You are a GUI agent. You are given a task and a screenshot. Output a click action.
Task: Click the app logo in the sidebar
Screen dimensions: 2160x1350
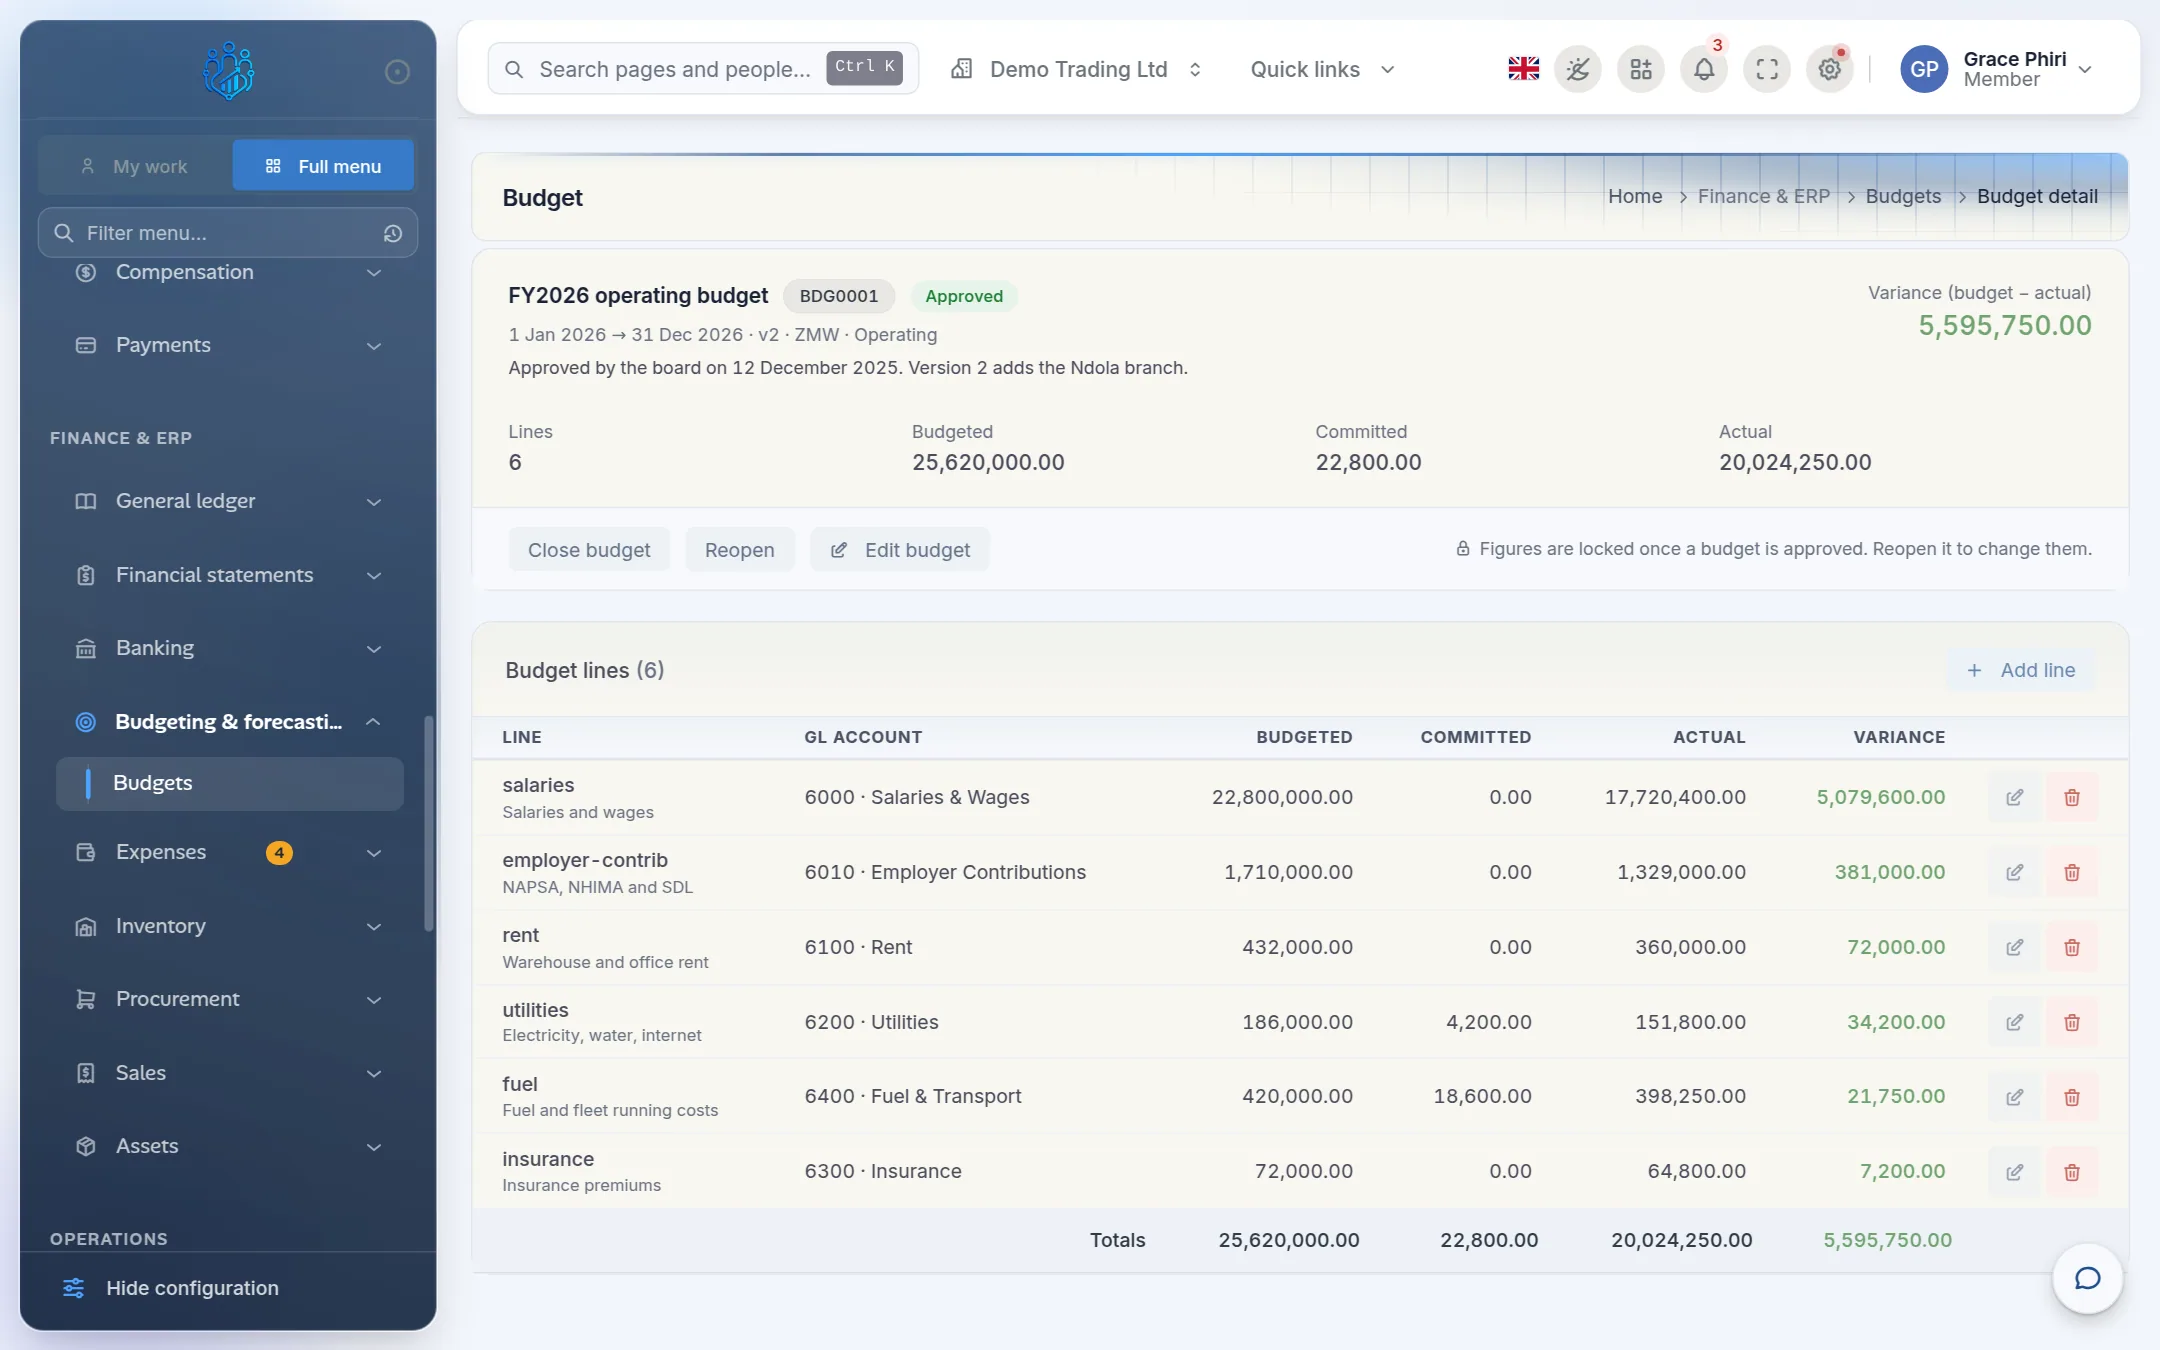(x=228, y=70)
